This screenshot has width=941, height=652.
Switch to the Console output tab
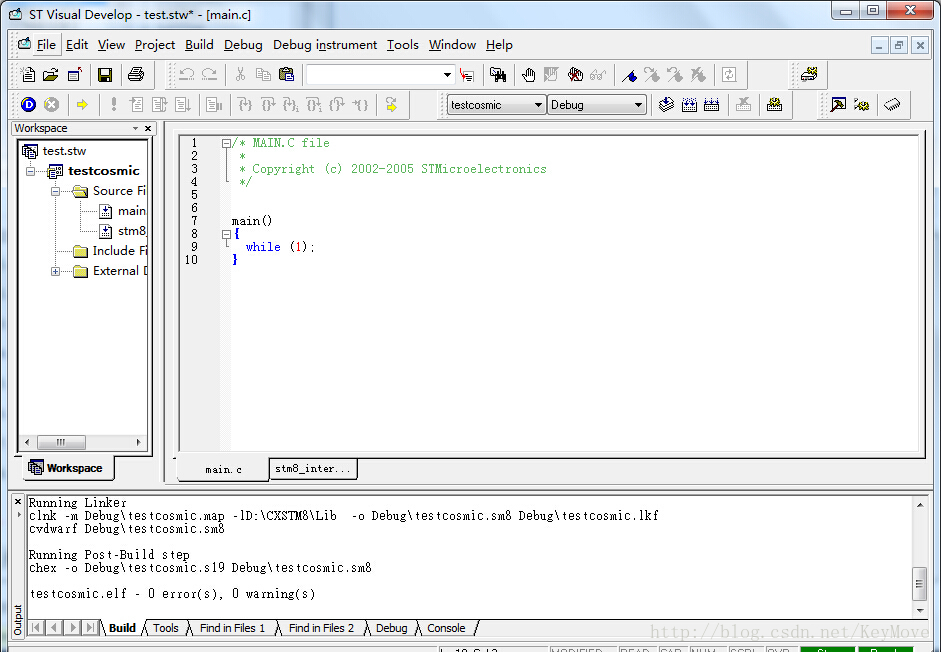446,628
